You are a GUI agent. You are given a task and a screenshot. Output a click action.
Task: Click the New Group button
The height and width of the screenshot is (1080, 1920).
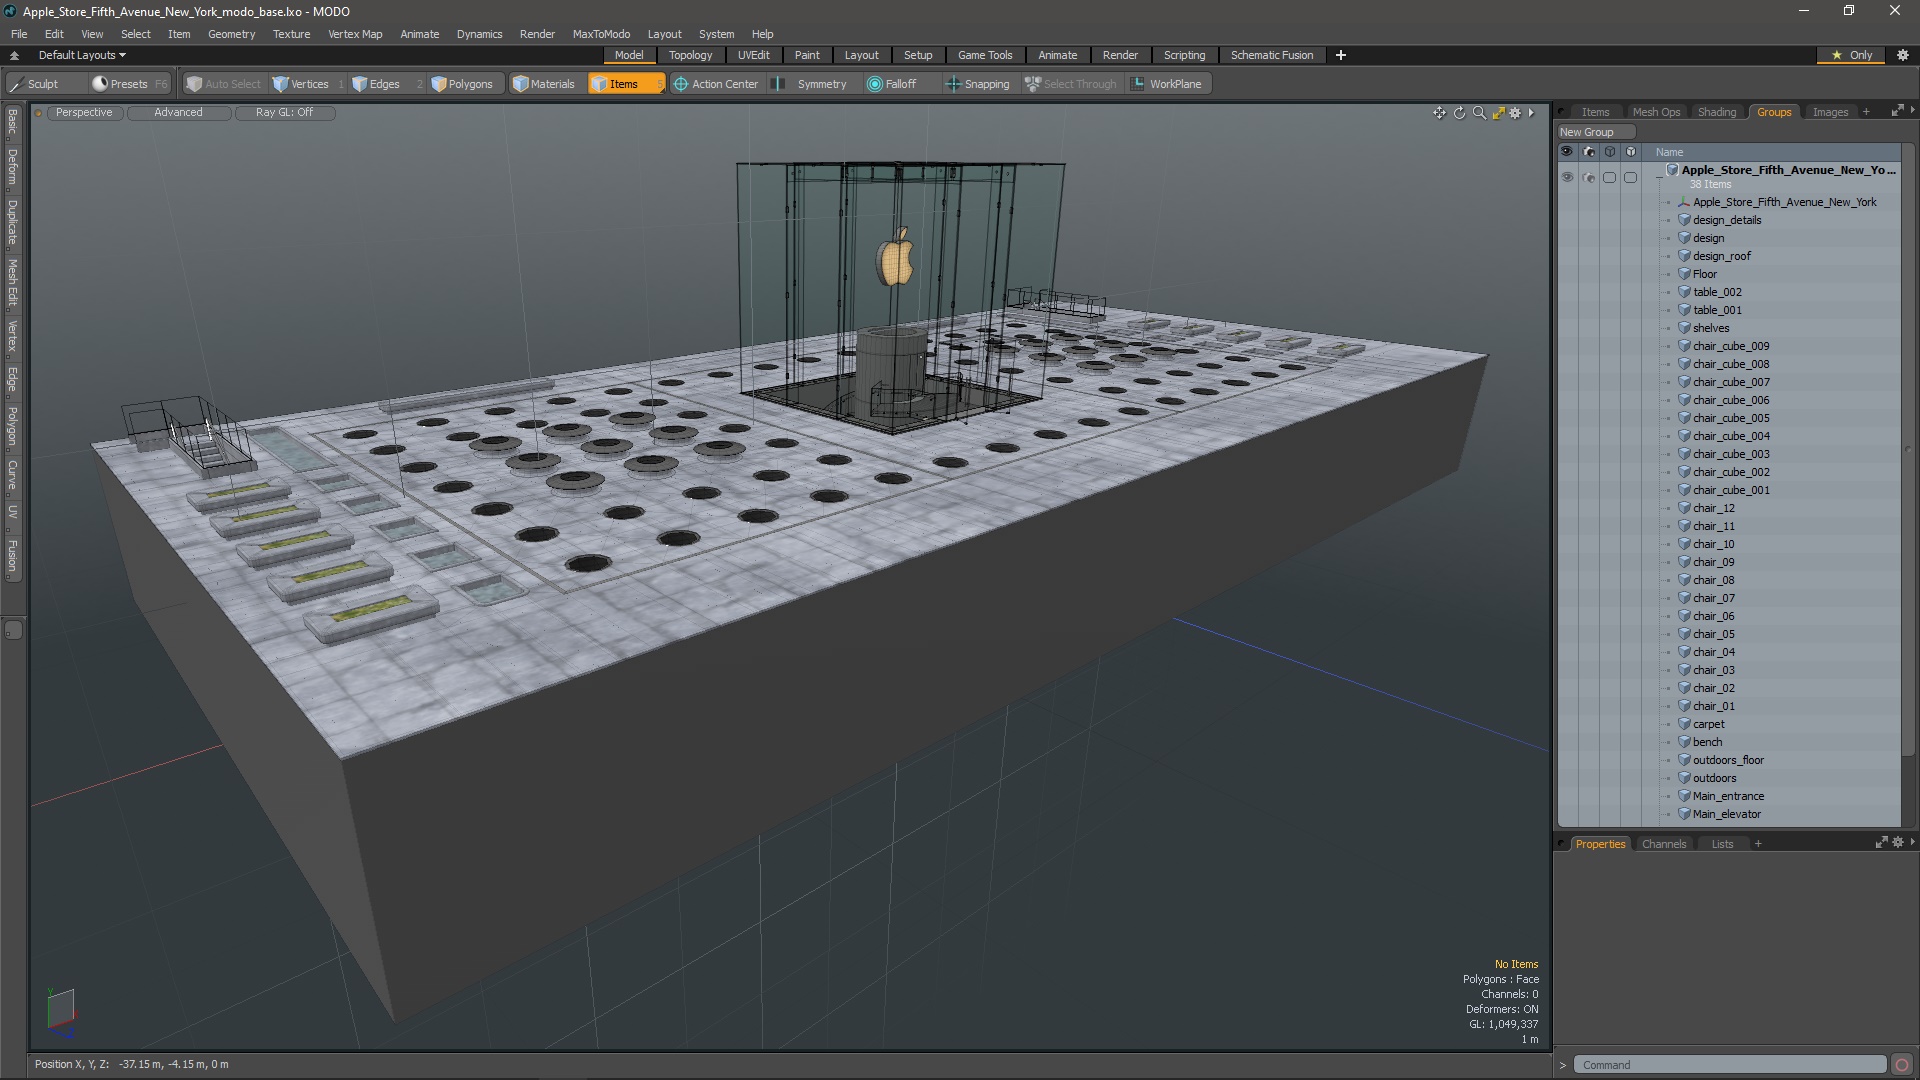(x=1595, y=132)
